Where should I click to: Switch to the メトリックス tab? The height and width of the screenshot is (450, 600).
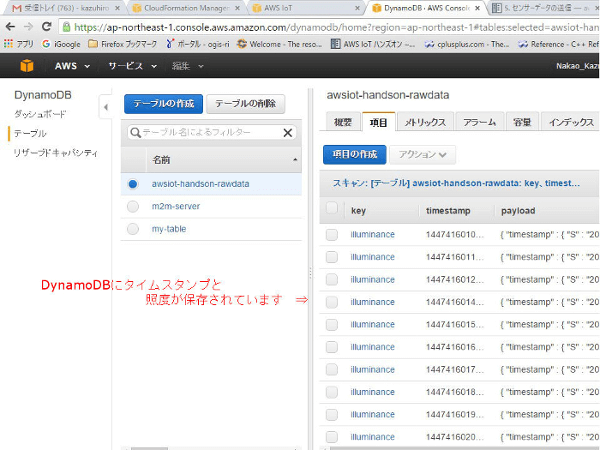click(x=426, y=122)
